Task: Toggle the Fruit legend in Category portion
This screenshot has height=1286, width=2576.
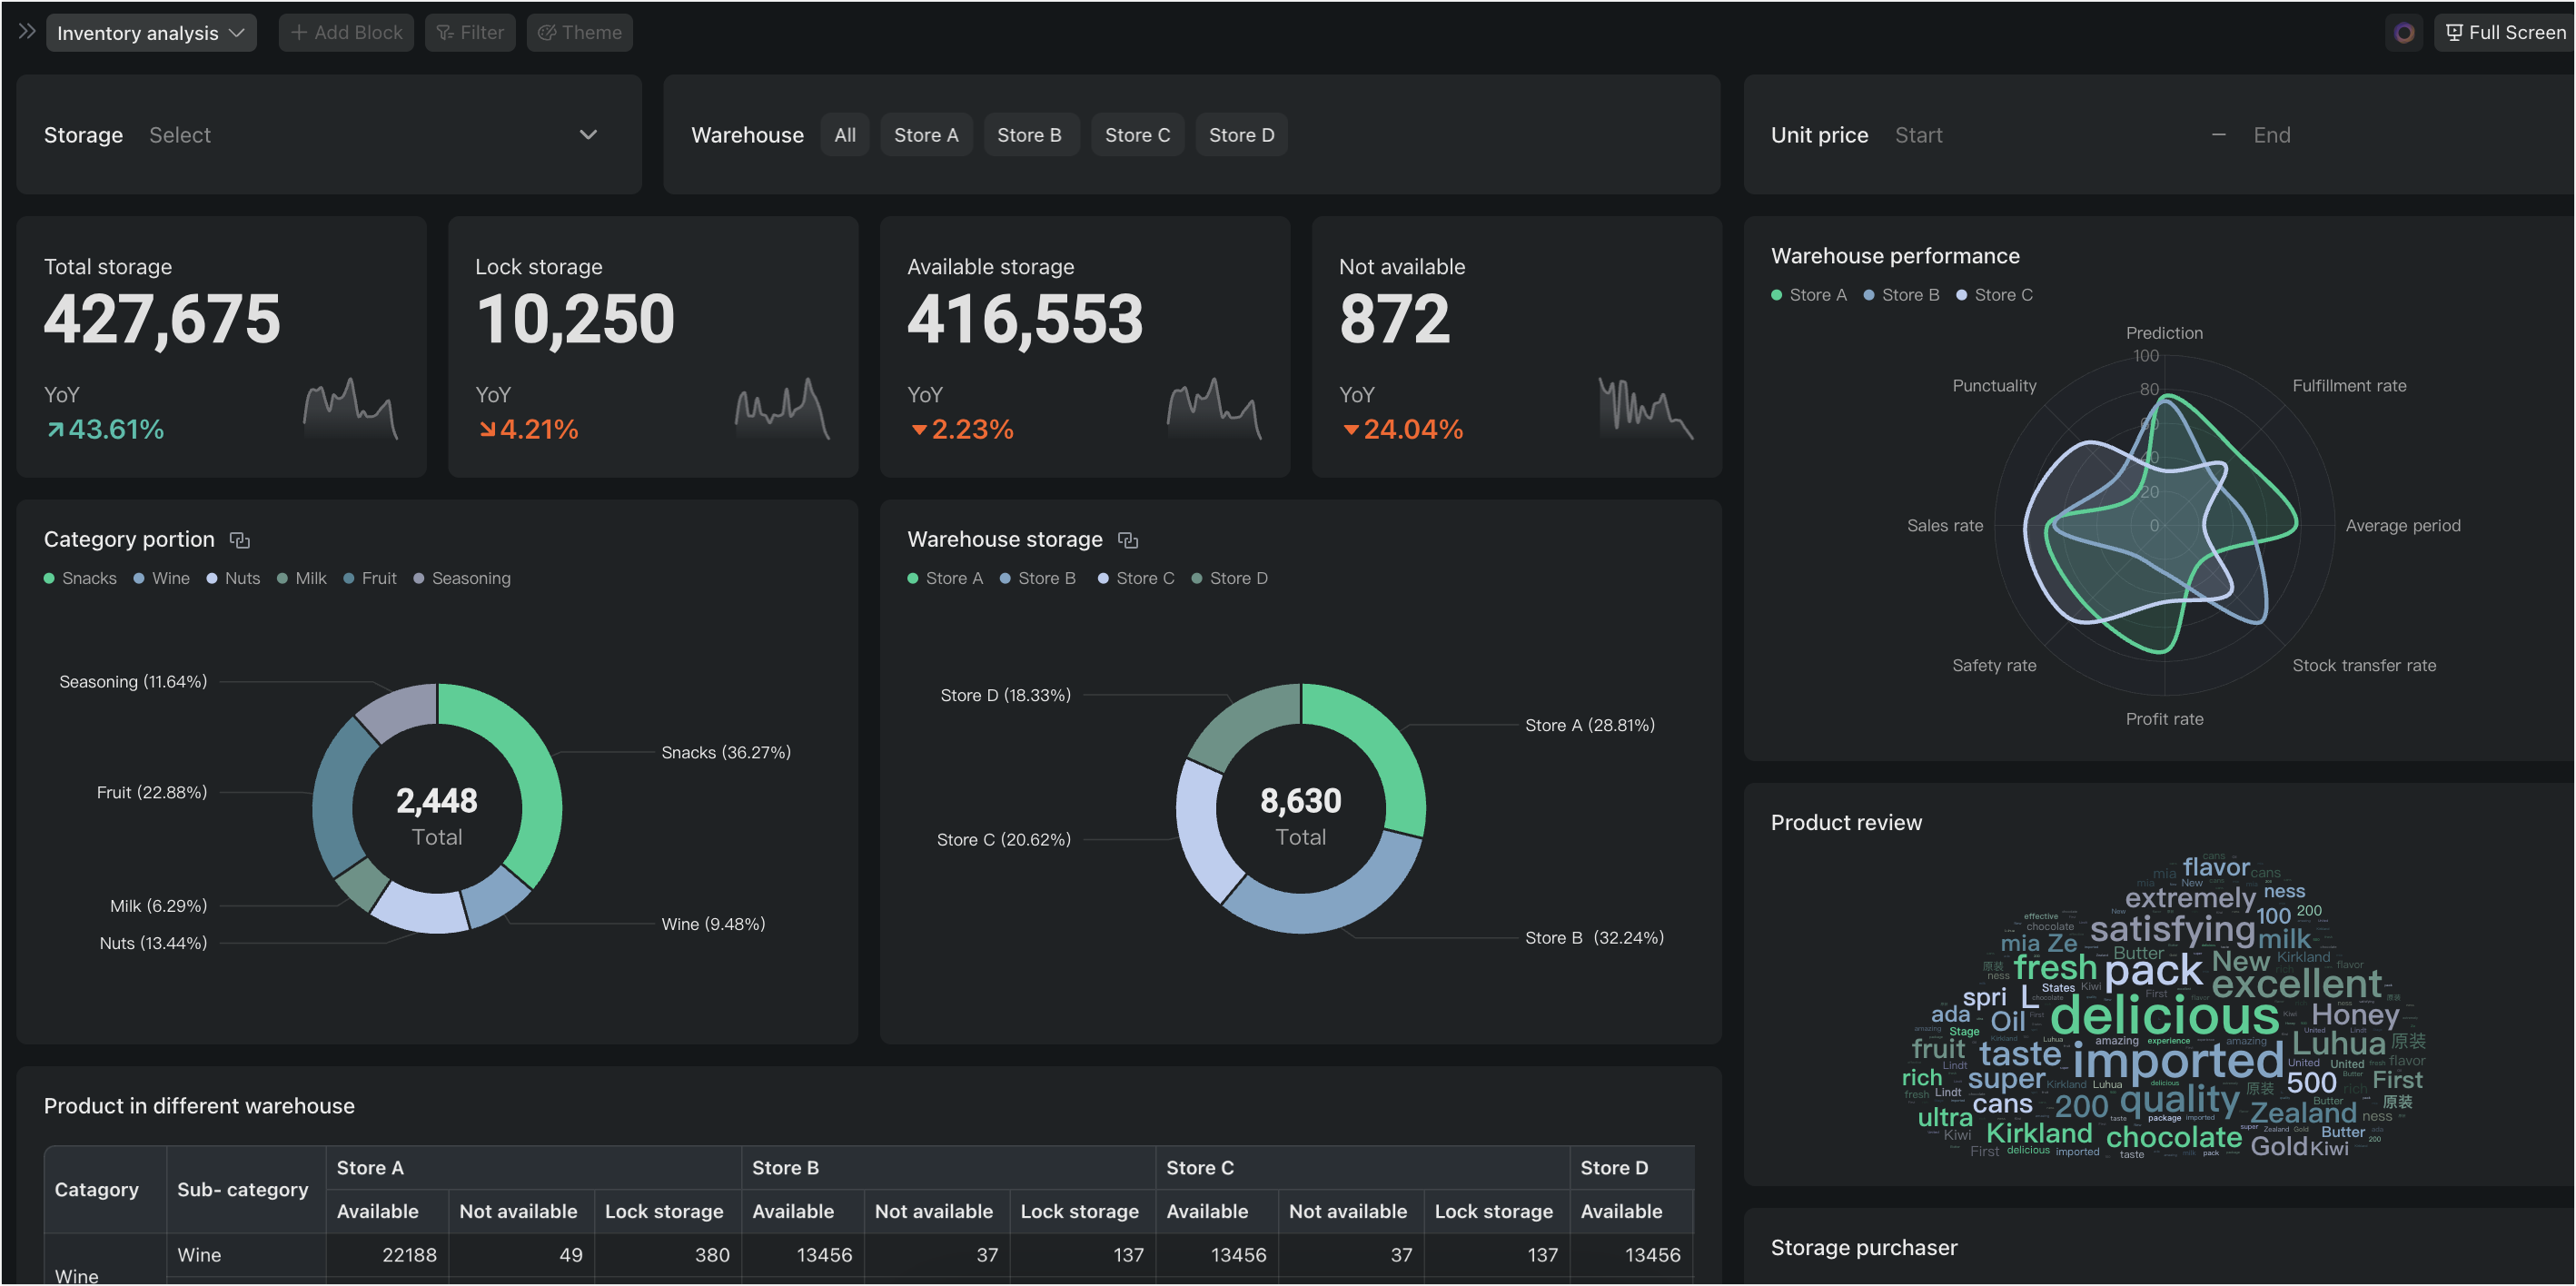Action: click(x=370, y=578)
